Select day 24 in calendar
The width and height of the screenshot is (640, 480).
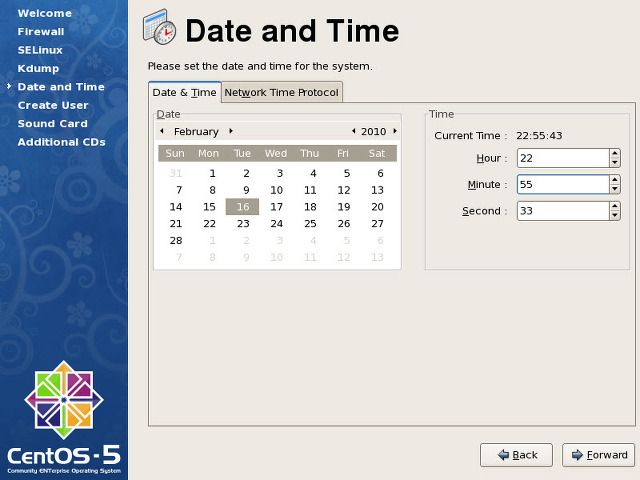click(276, 223)
